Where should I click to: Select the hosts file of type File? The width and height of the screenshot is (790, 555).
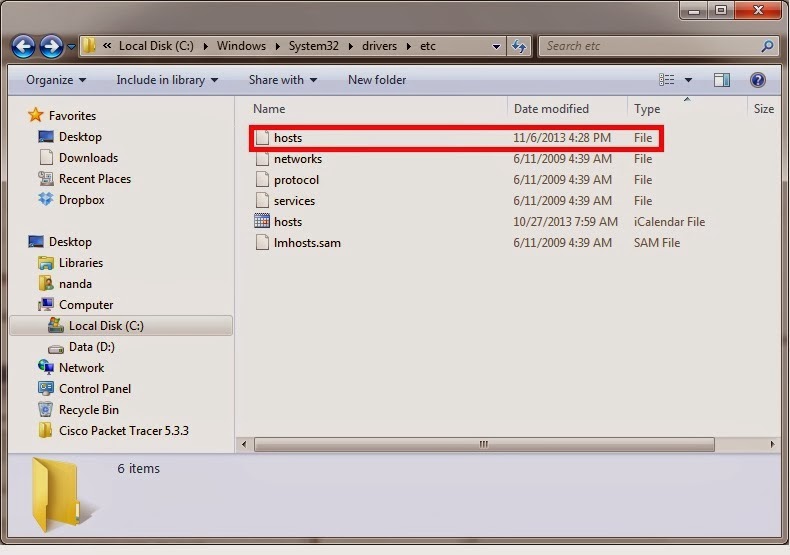tap(456, 138)
